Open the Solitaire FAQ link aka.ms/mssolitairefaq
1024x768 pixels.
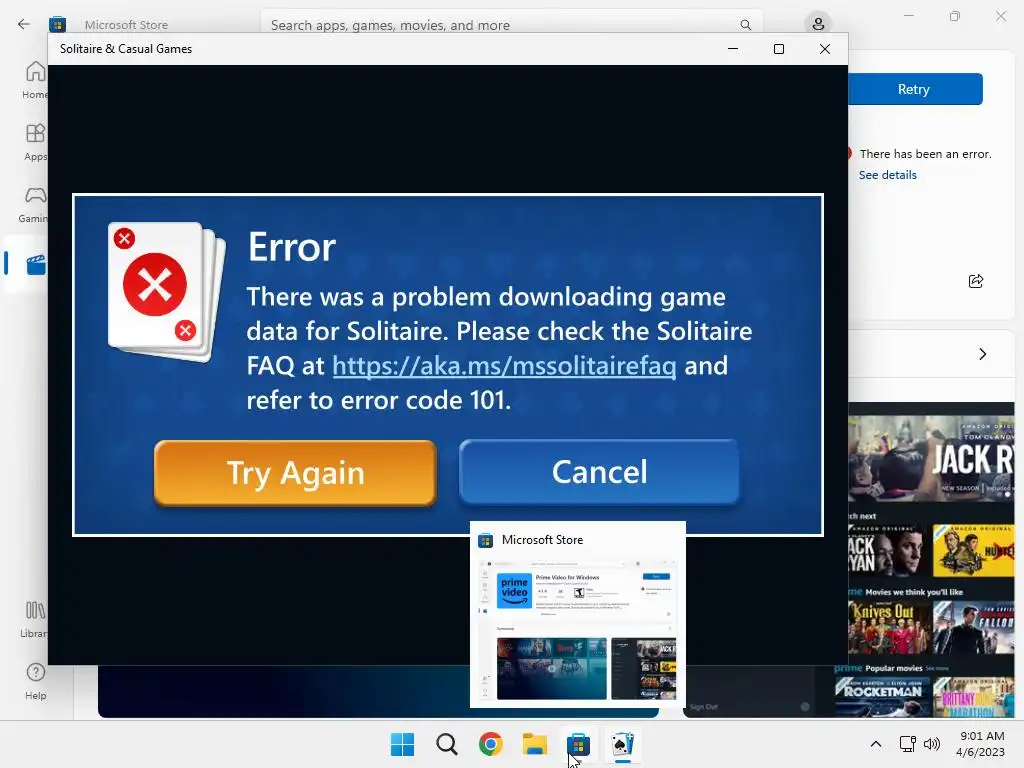point(504,366)
